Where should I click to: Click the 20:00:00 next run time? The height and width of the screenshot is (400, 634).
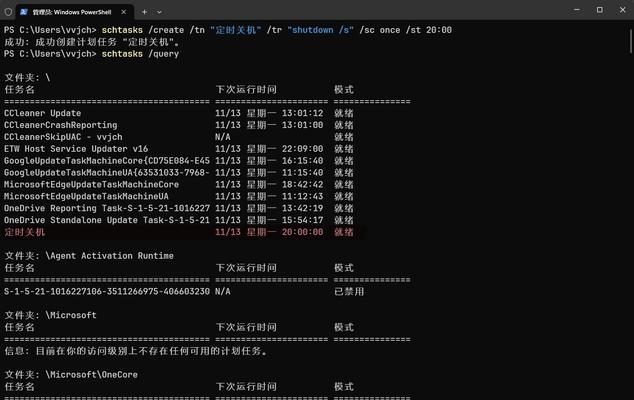(302, 232)
